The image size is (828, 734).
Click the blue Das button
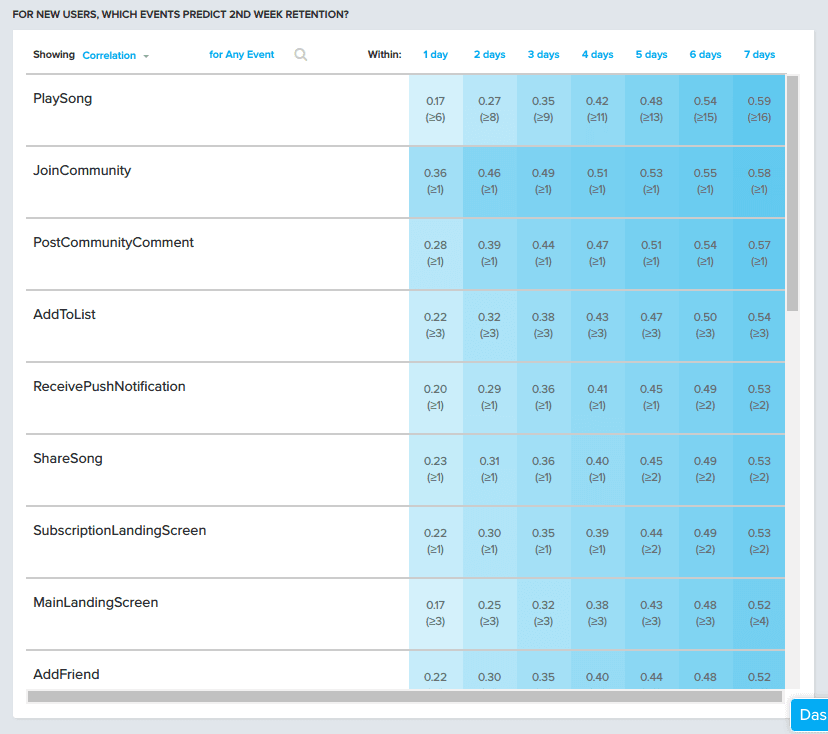pyautogui.click(x=811, y=715)
